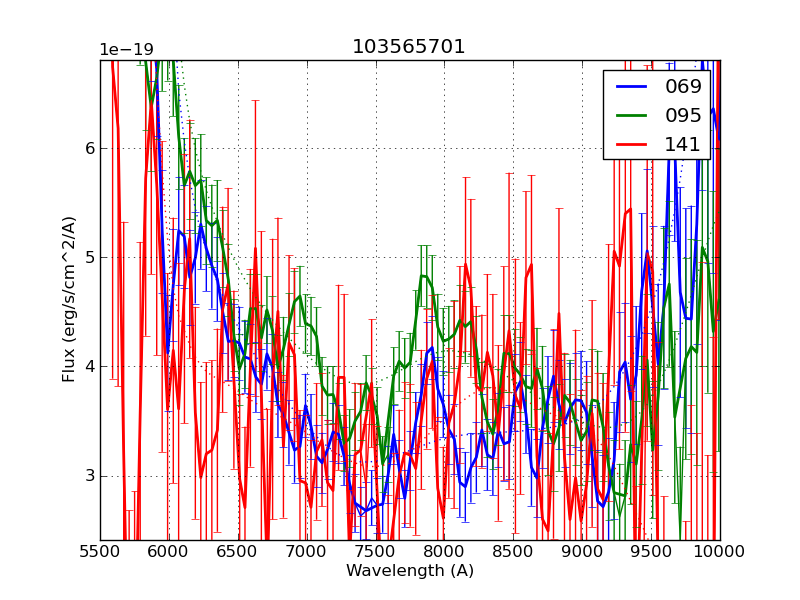Click the 6500 x-axis tick label

tap(238, 552)
